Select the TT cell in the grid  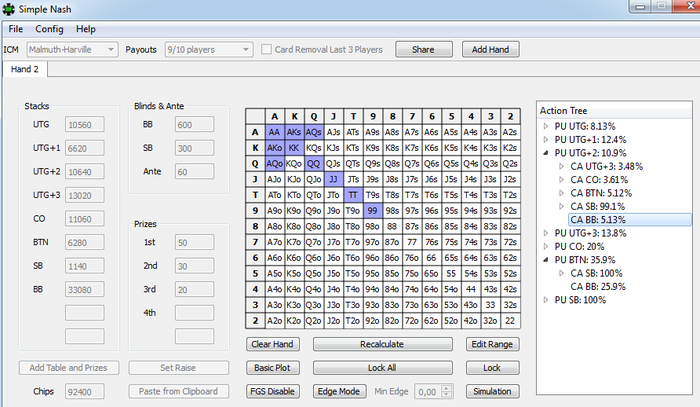coord(353,195)
